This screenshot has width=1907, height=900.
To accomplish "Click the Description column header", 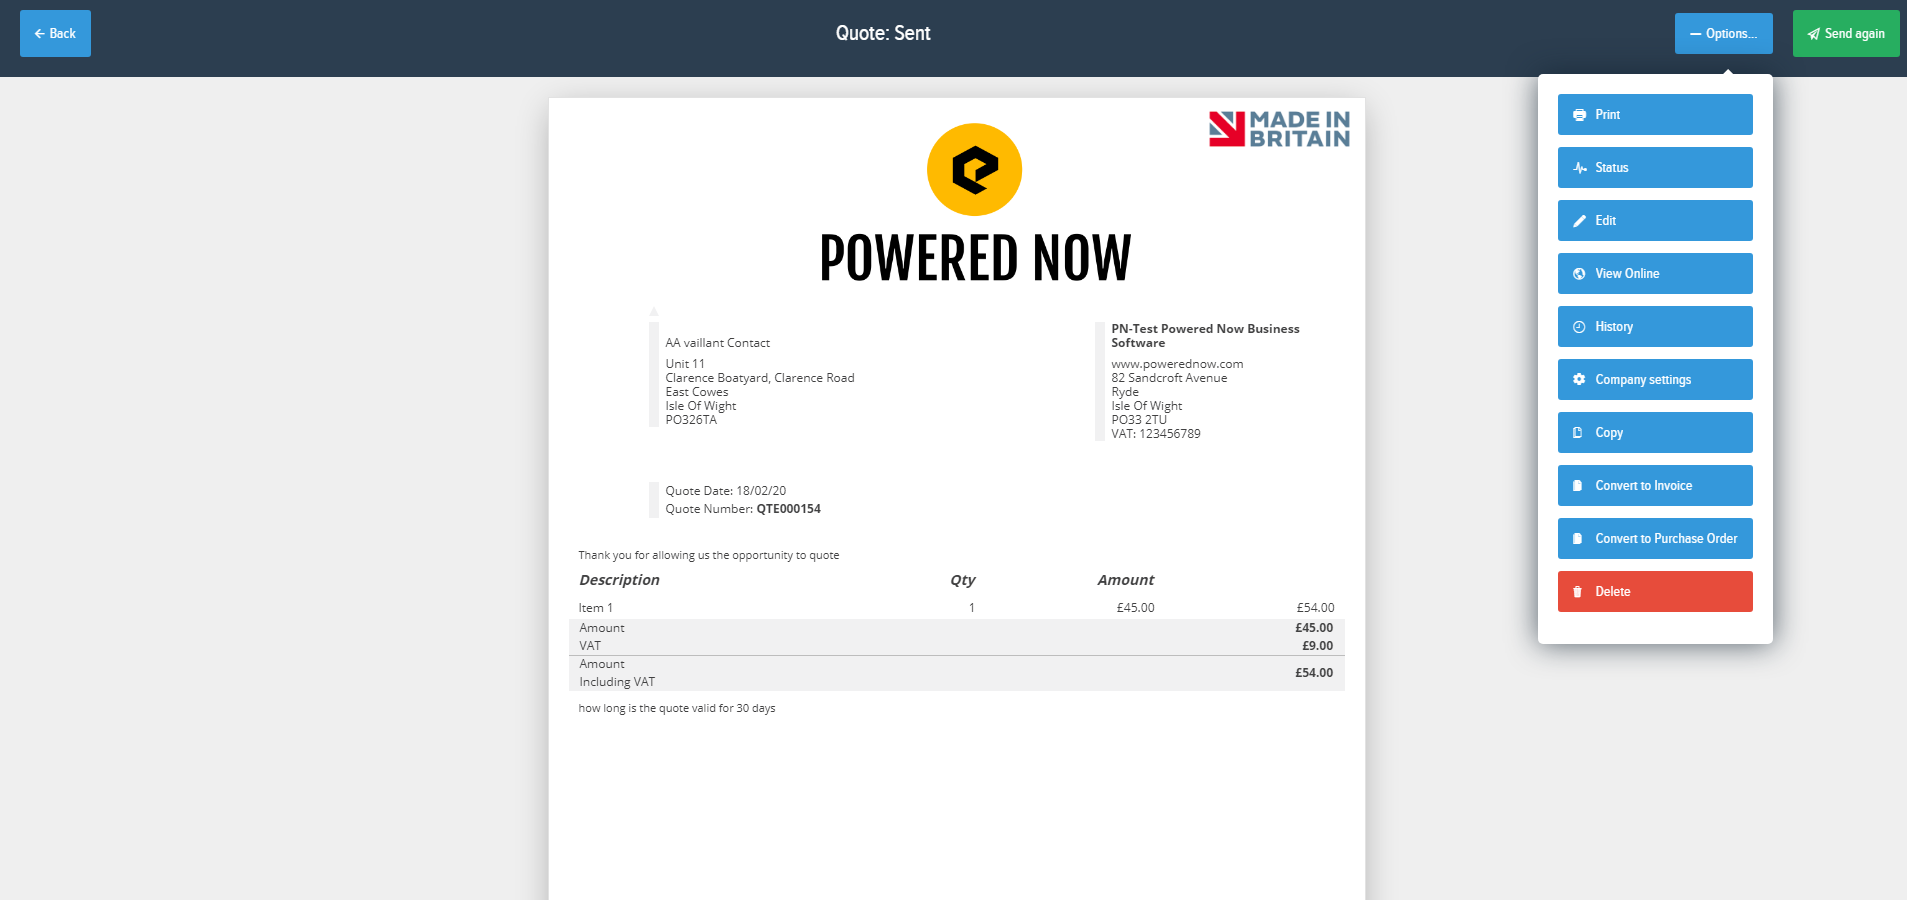I will [619, 580].
